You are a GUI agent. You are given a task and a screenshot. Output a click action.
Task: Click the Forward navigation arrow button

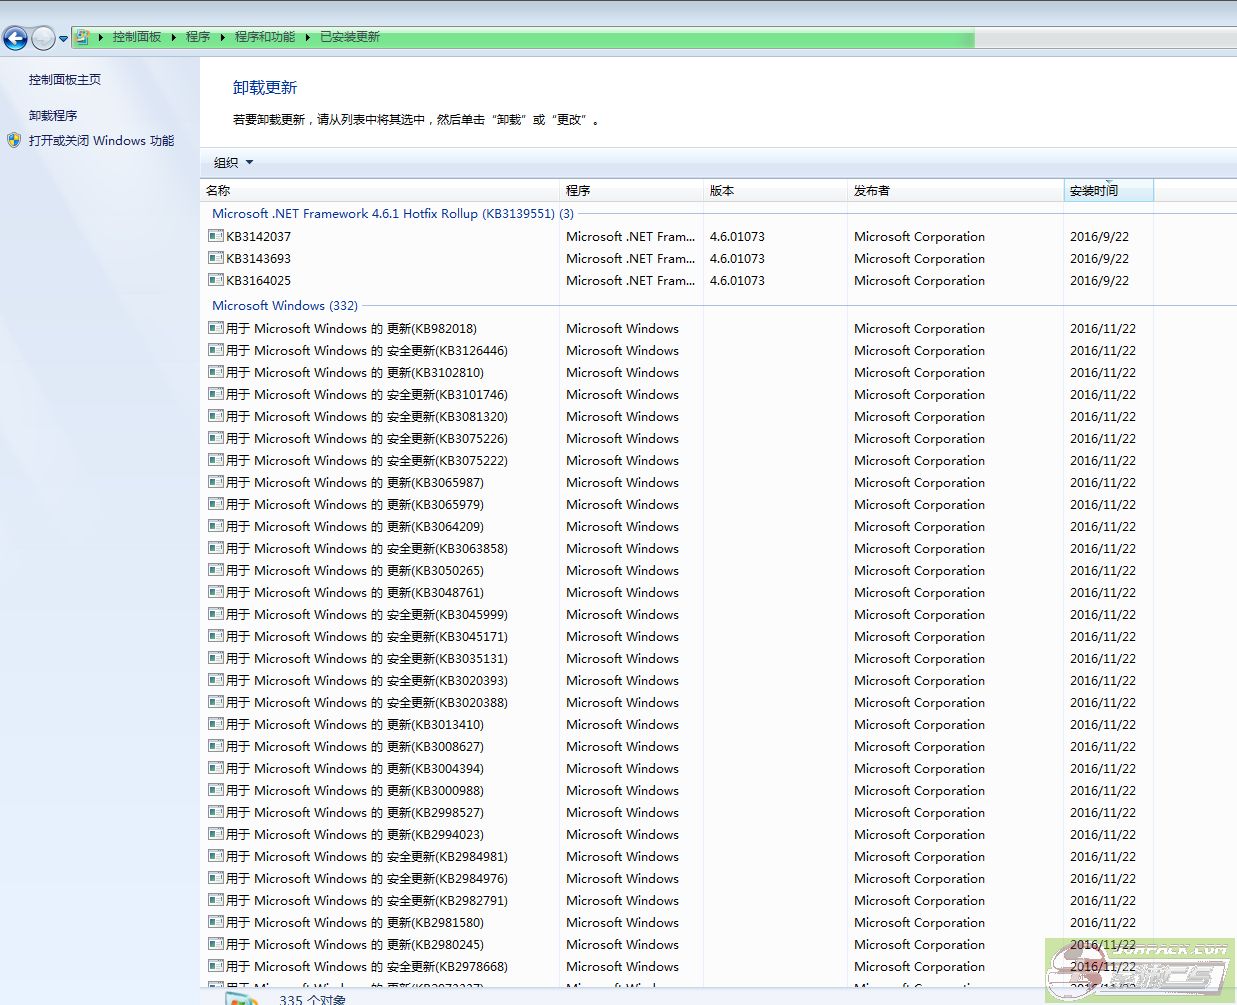(x=43, y=38)
